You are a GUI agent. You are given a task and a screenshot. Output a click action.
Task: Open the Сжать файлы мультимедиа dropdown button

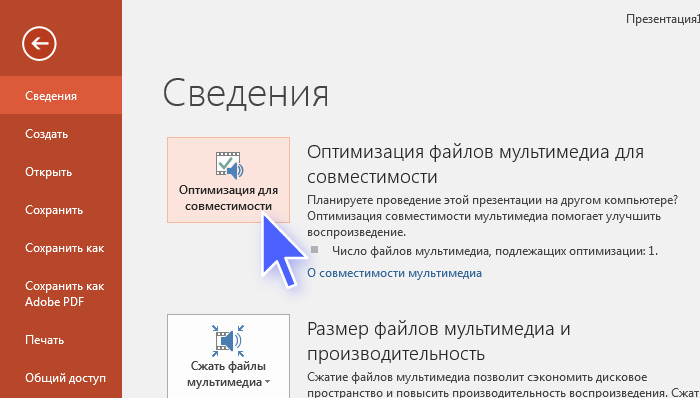(x=228, y=356)
